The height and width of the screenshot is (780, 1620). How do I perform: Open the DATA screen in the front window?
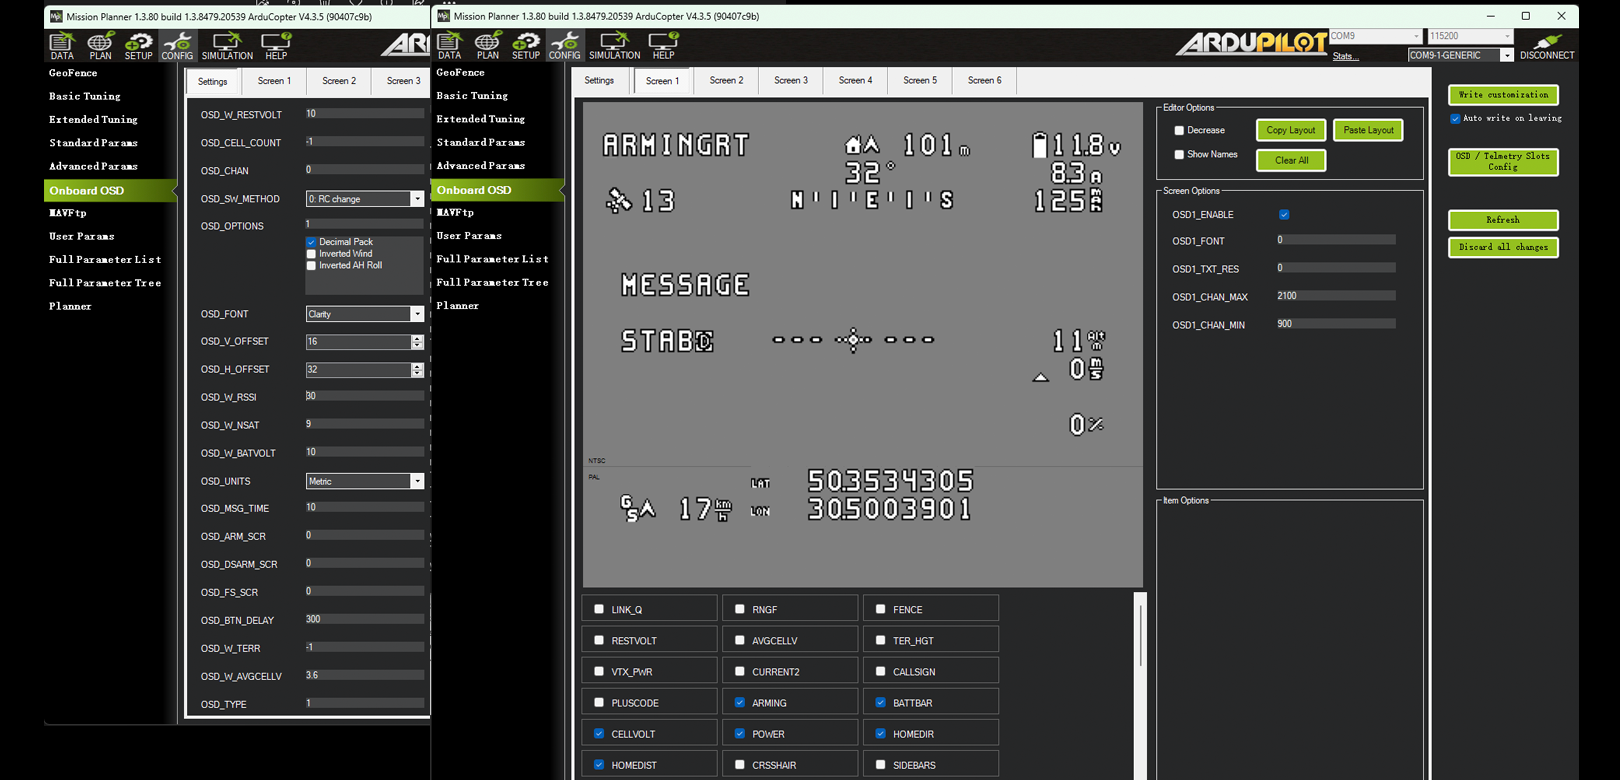coord(449,45)
